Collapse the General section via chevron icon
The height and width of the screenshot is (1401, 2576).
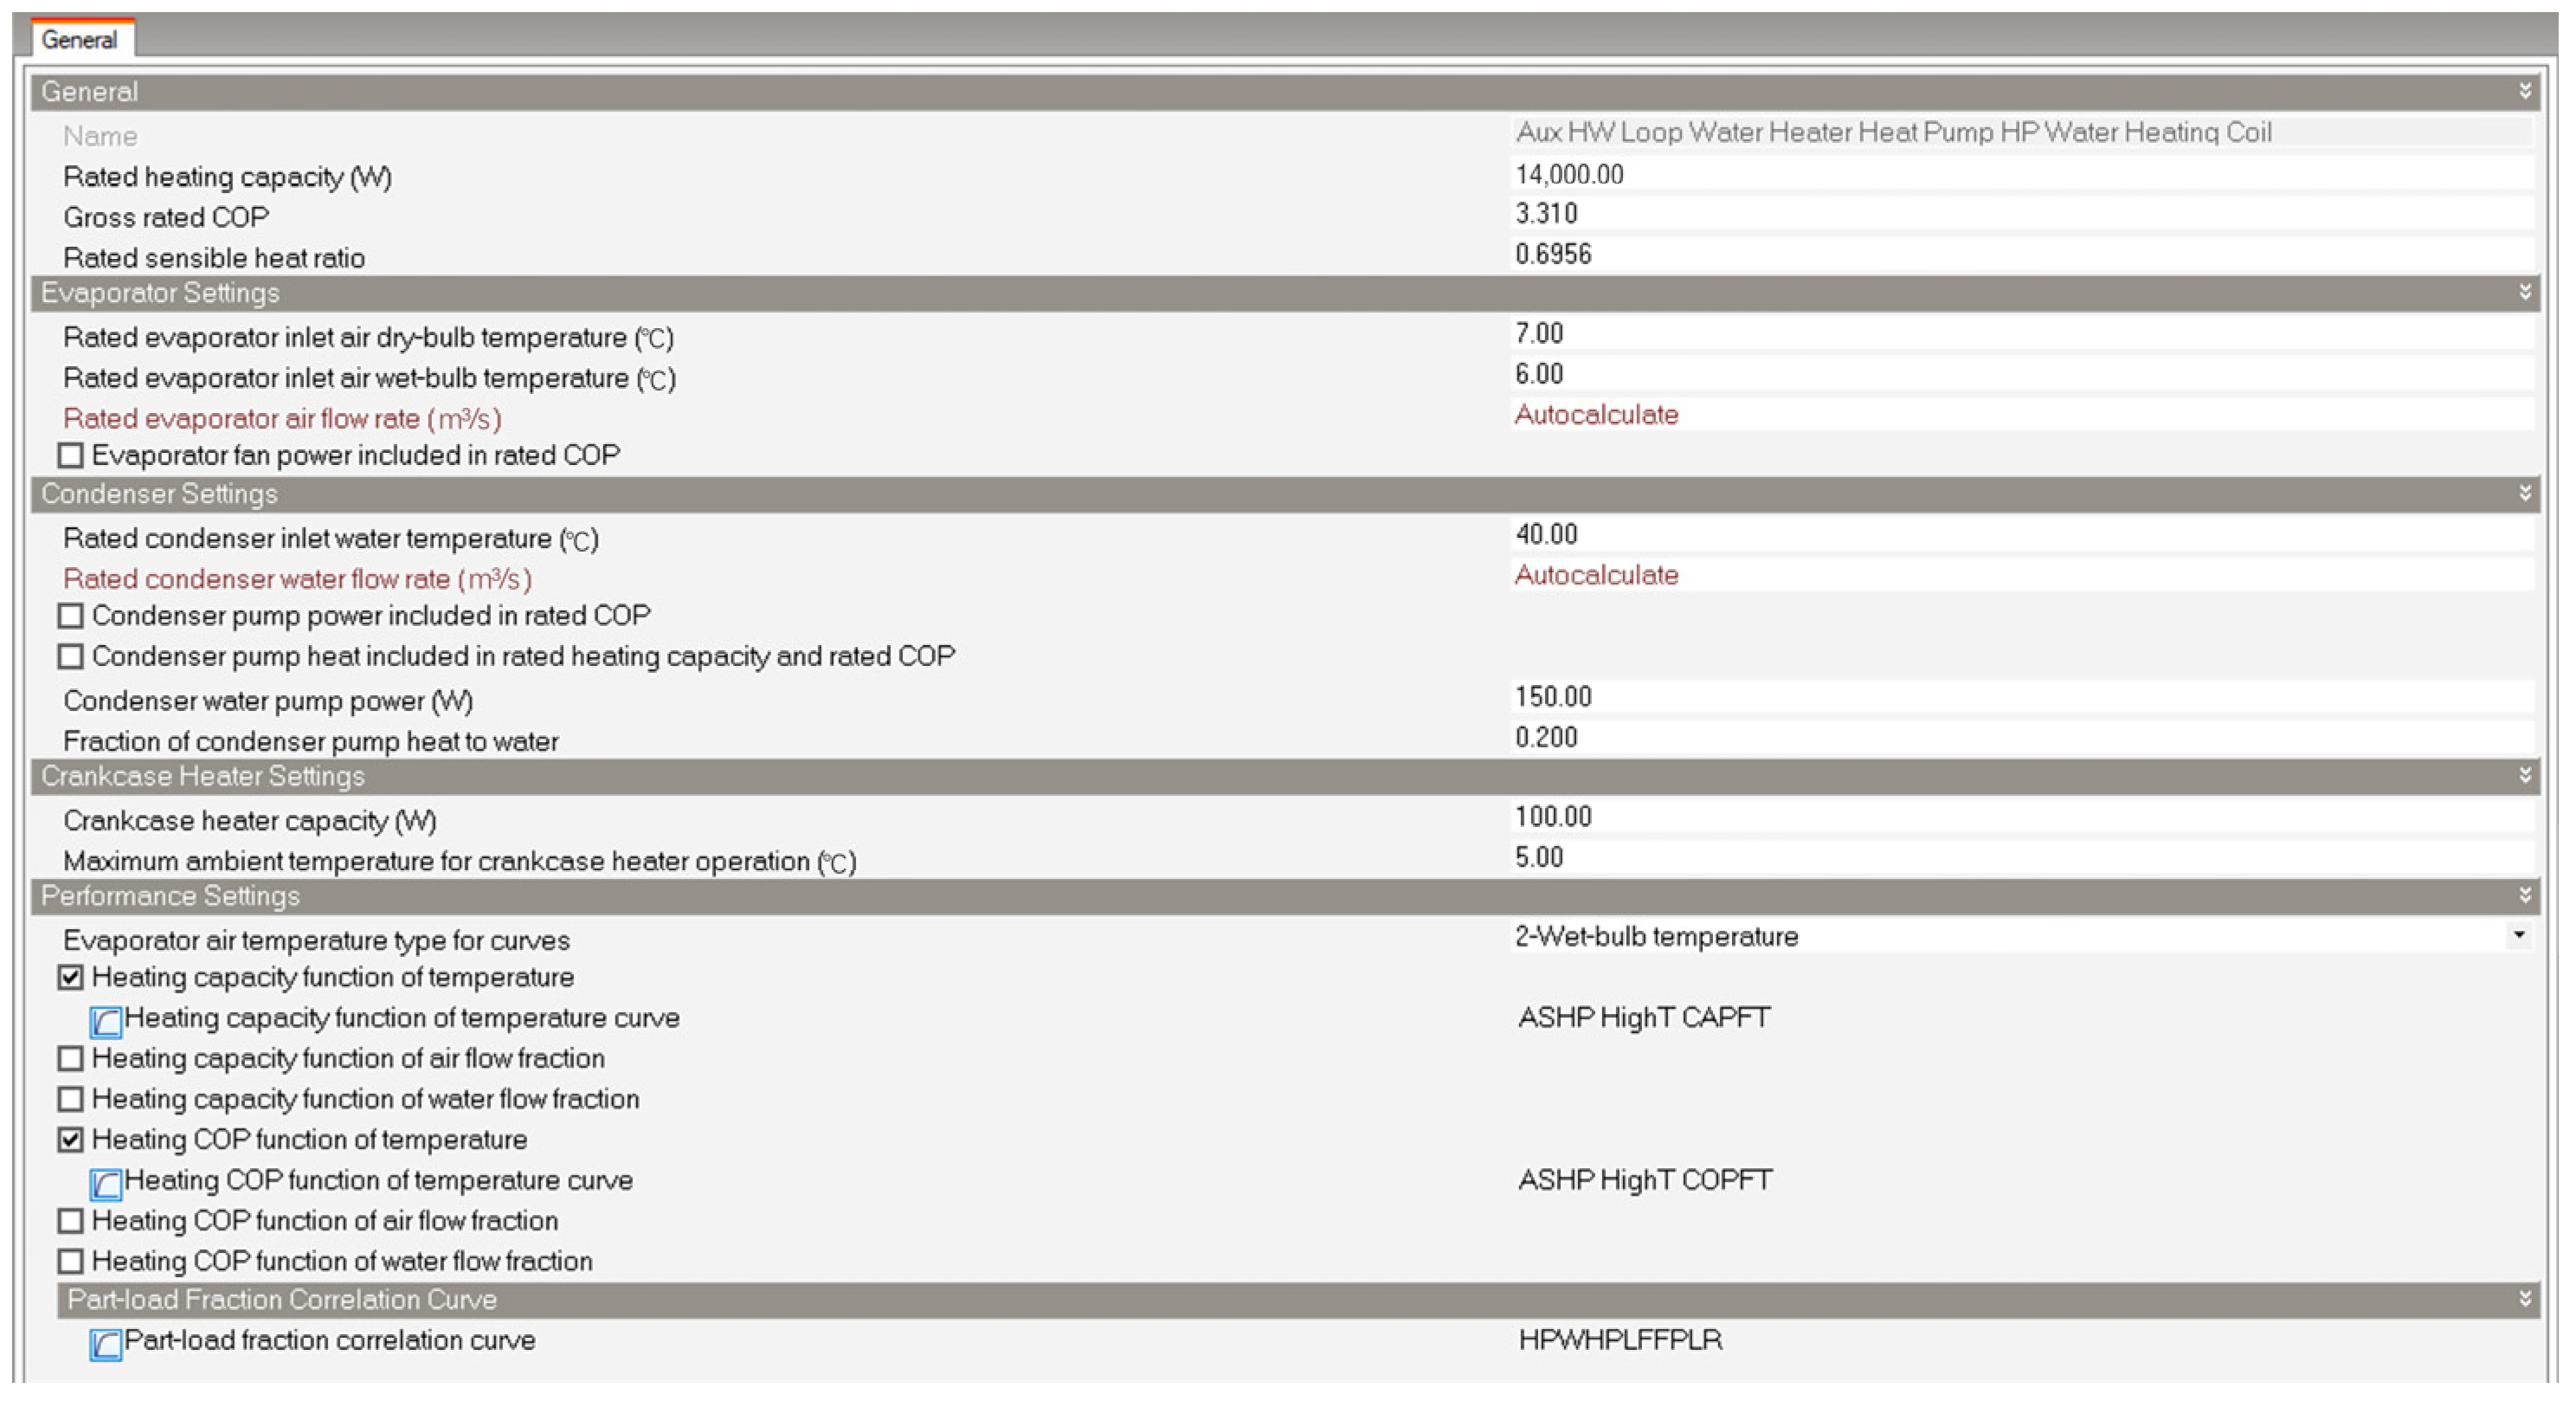(2524, 91)
